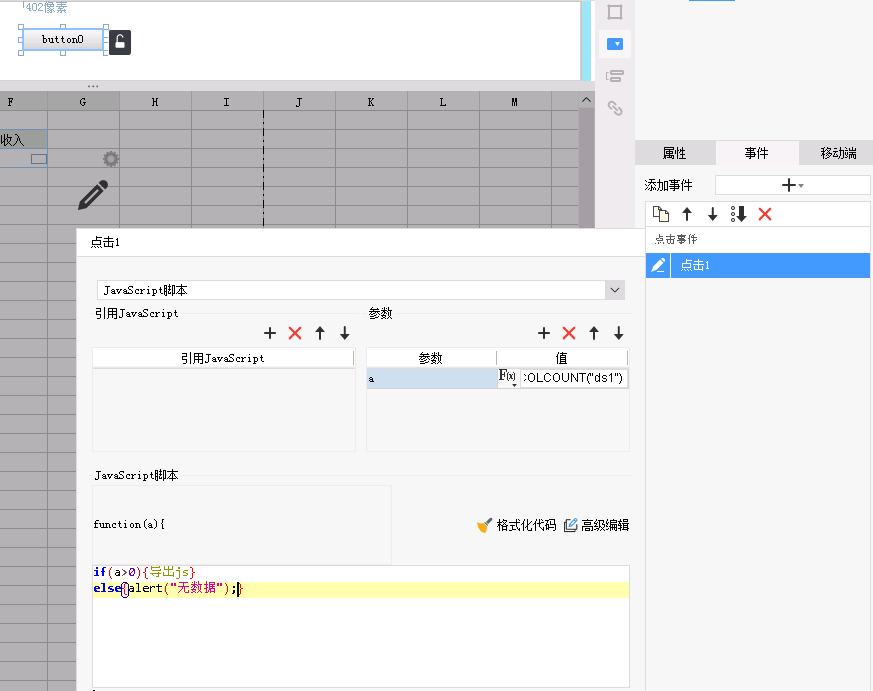The height and width of the screenshot is (691, 873).
Task: Copy the event using copy icon
Action: (661, 214)
